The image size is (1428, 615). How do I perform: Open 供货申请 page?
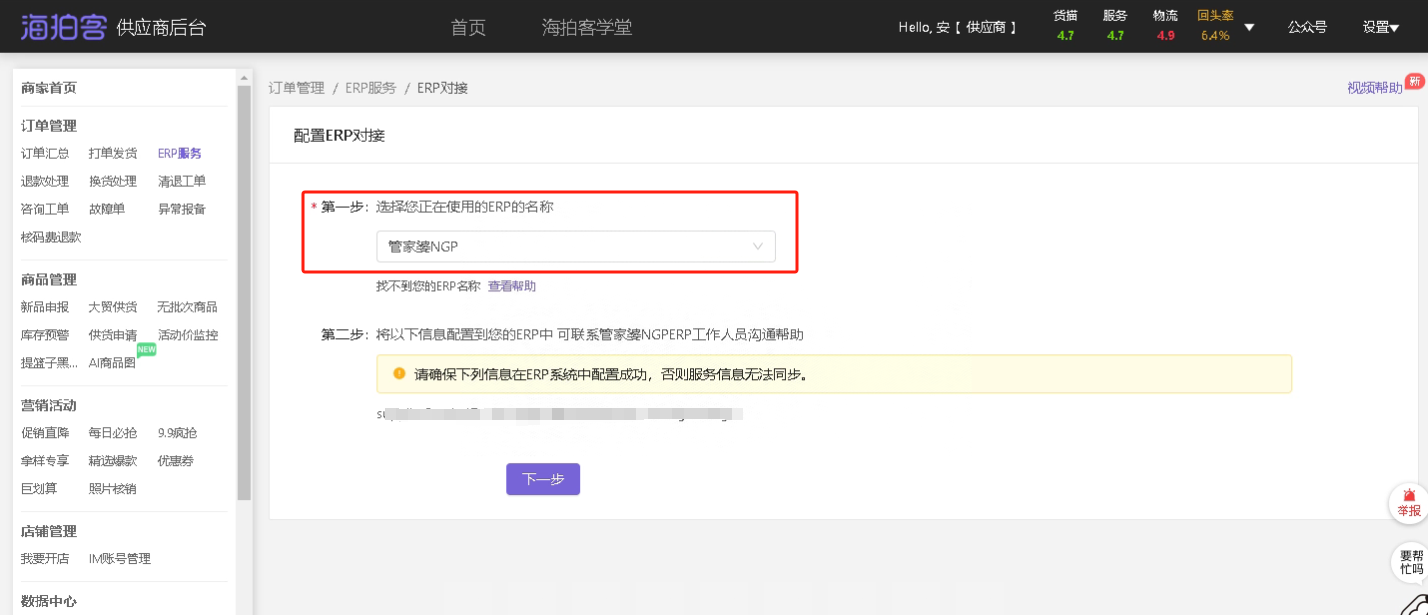pos(113,335)
